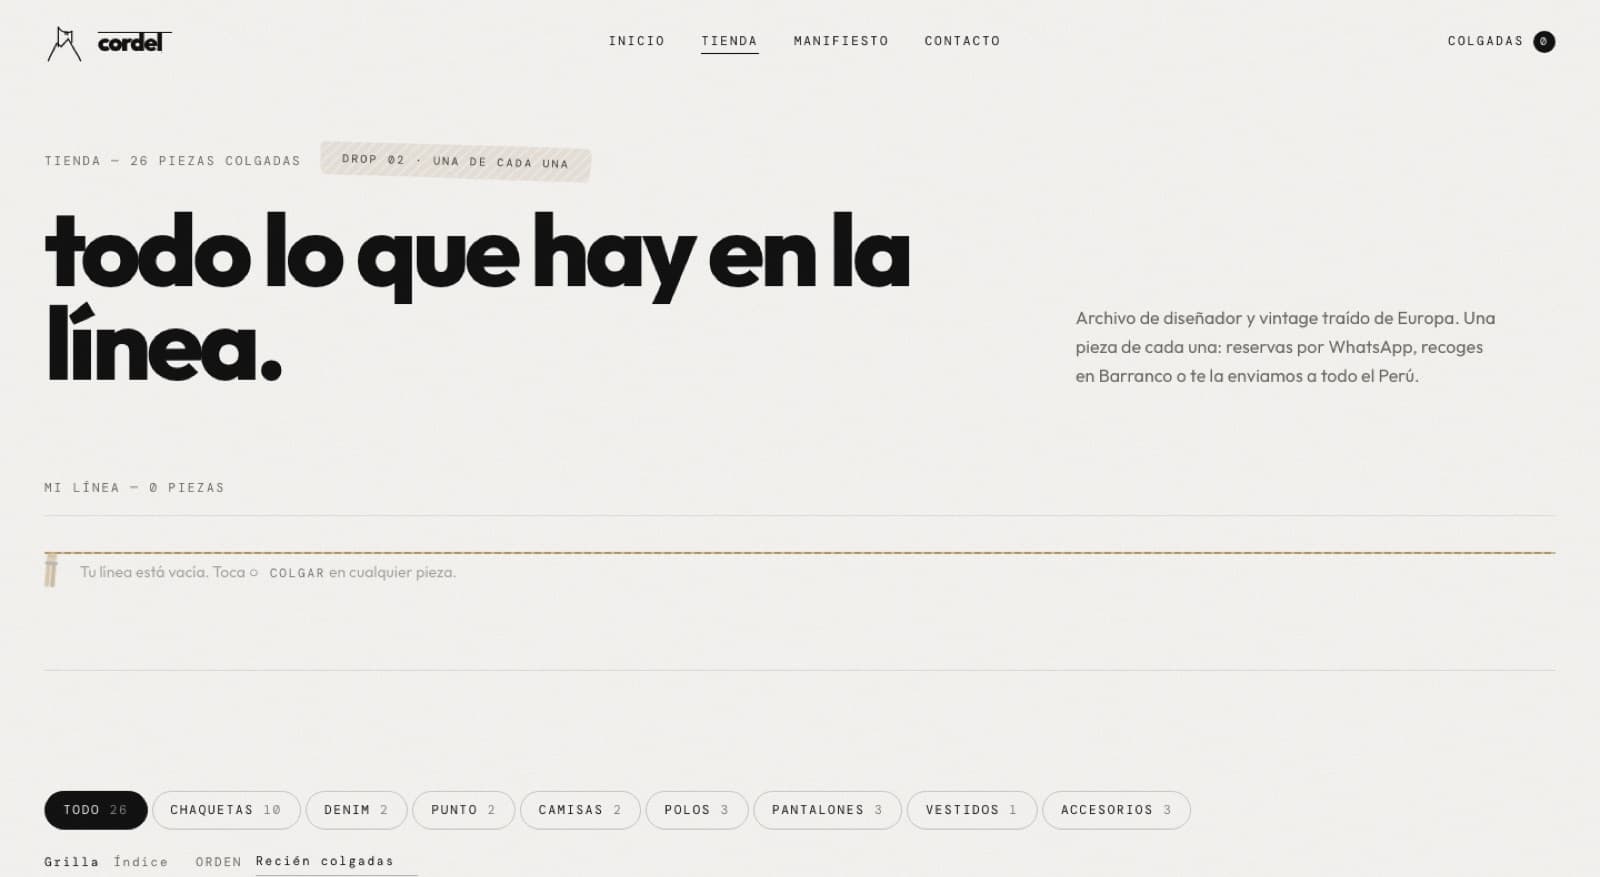Open the TIENDA nav link
This screenshot has width=1600, height=877.
click(729, 41)
